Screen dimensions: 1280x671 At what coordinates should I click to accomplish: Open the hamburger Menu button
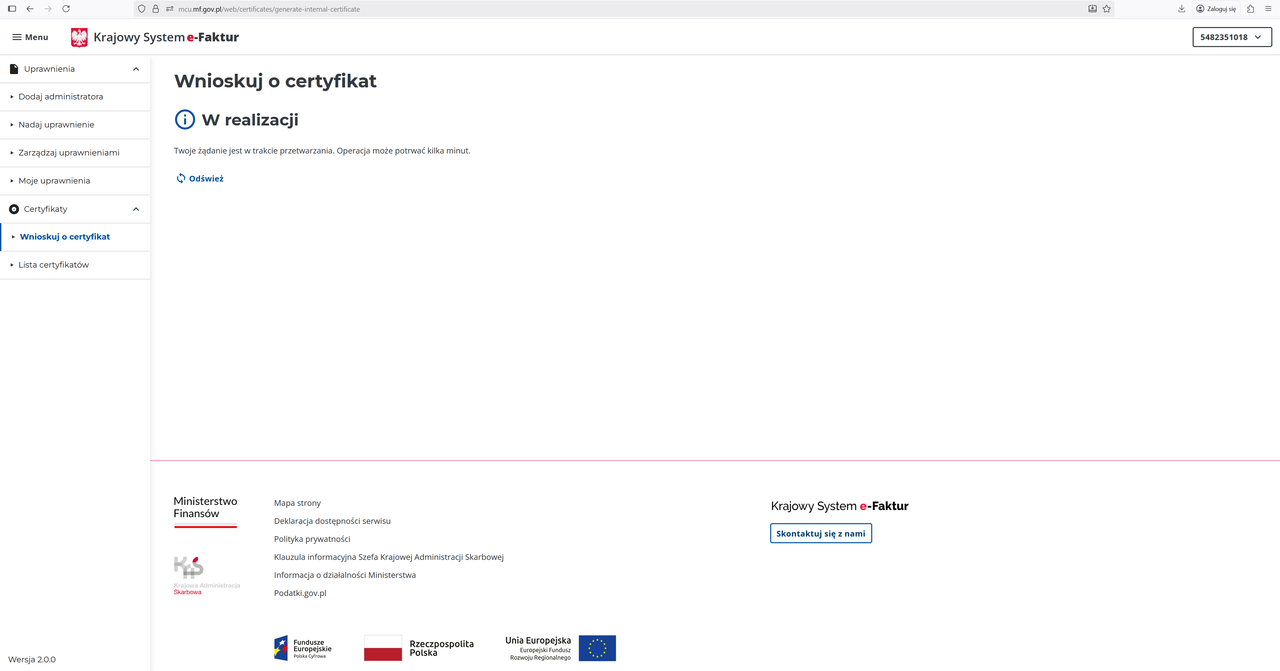[x=30, y=37]
